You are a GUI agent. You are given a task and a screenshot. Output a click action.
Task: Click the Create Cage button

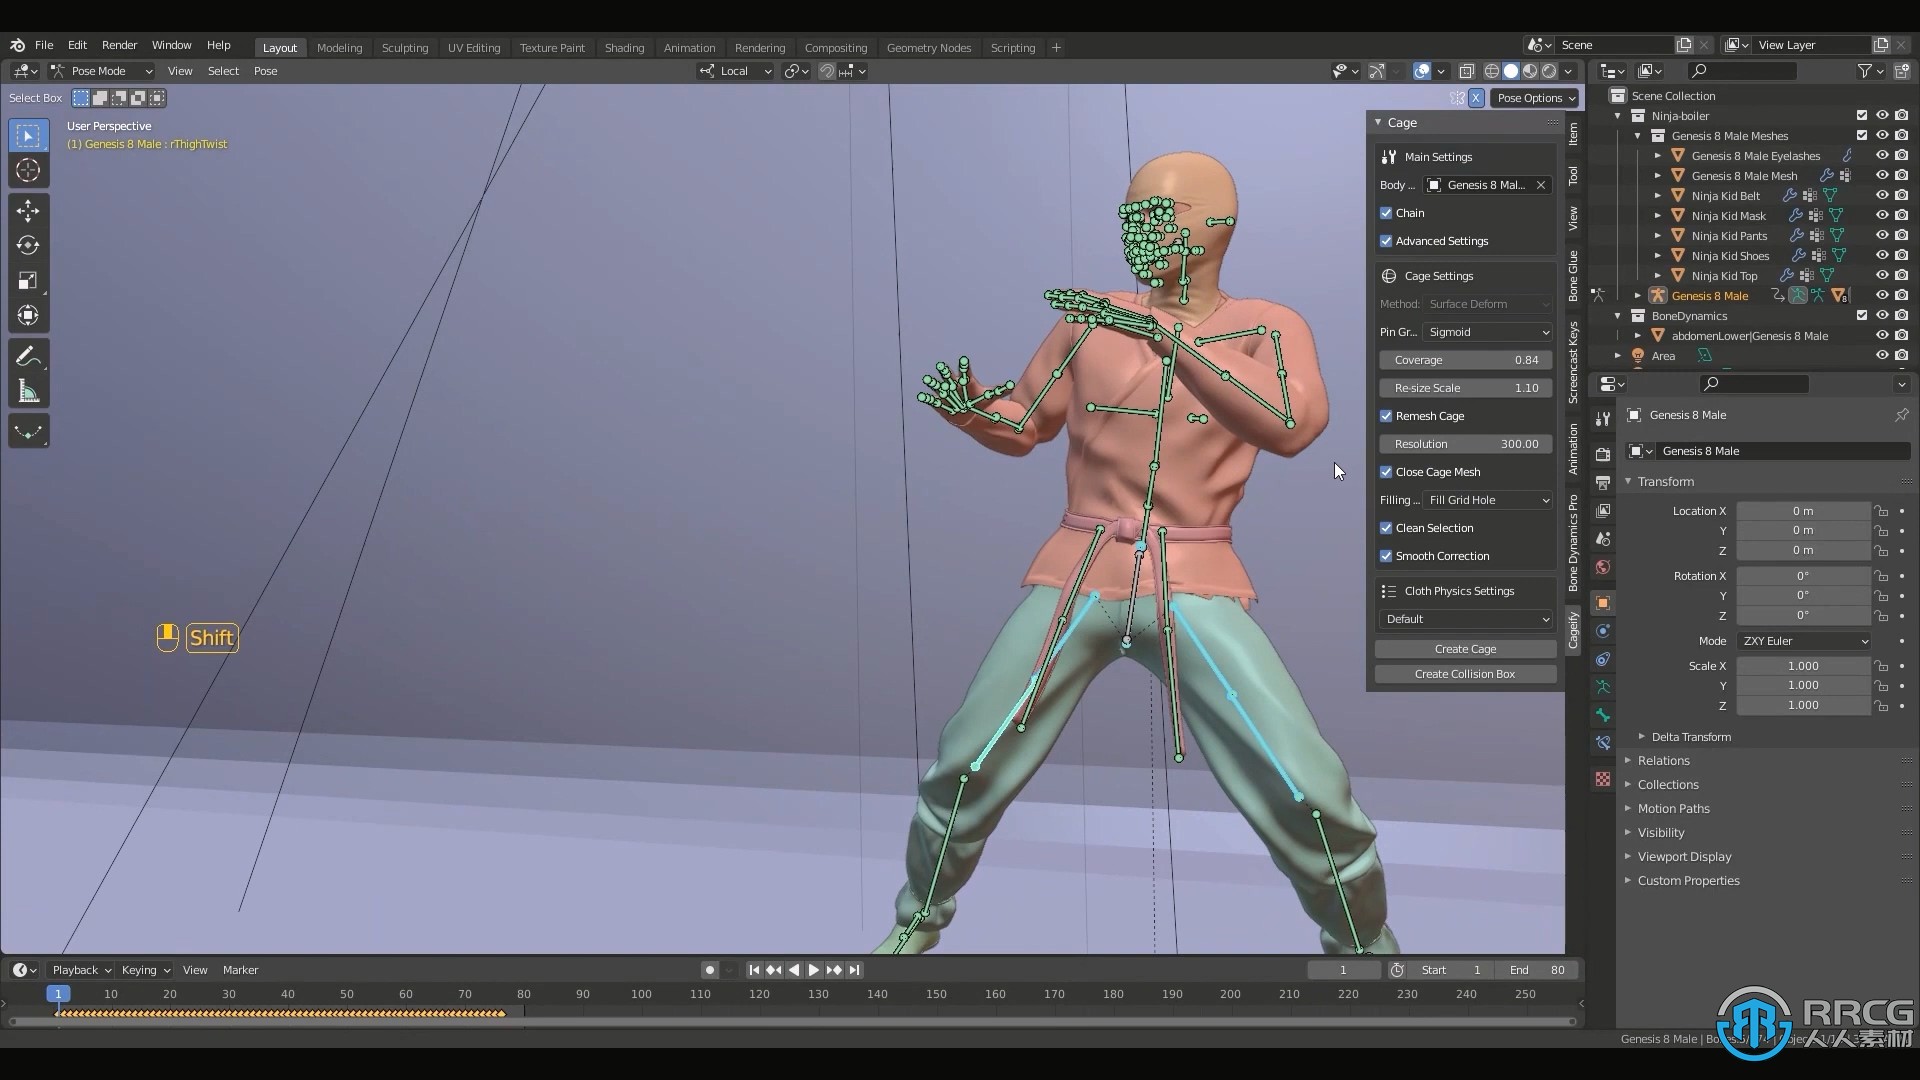click(x=1465, y=647)
